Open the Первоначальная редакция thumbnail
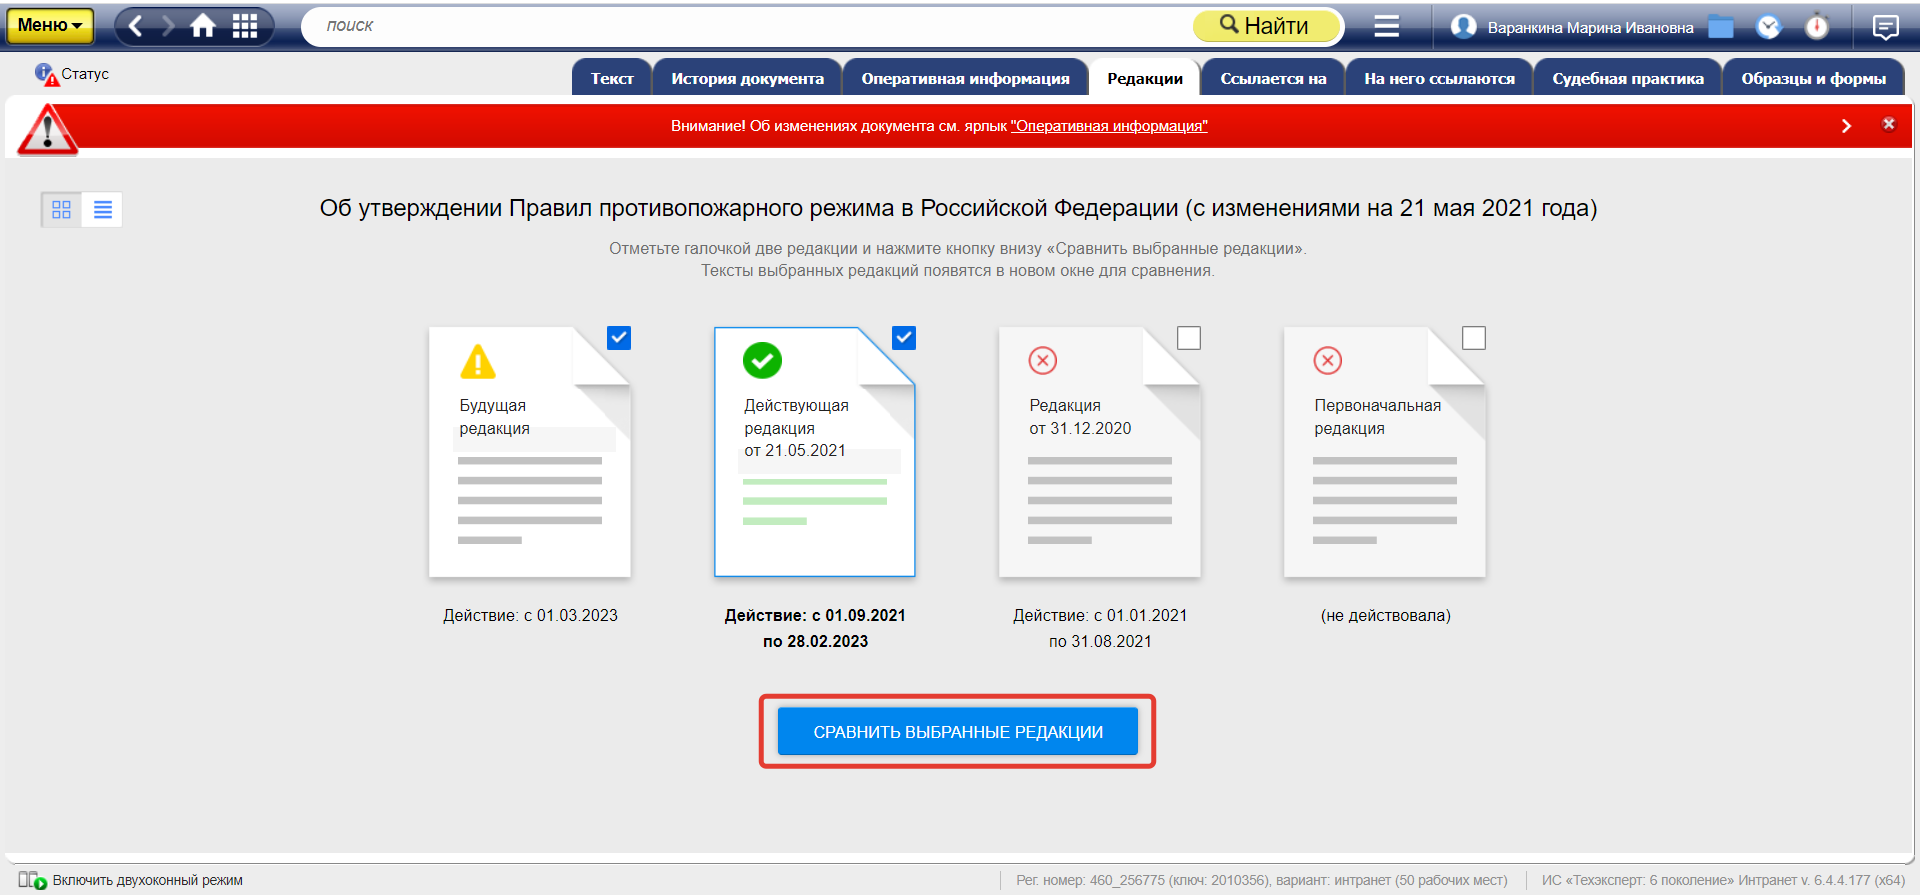The height and width of the screenshot is (895, 1920). (x=1385, y=452)
